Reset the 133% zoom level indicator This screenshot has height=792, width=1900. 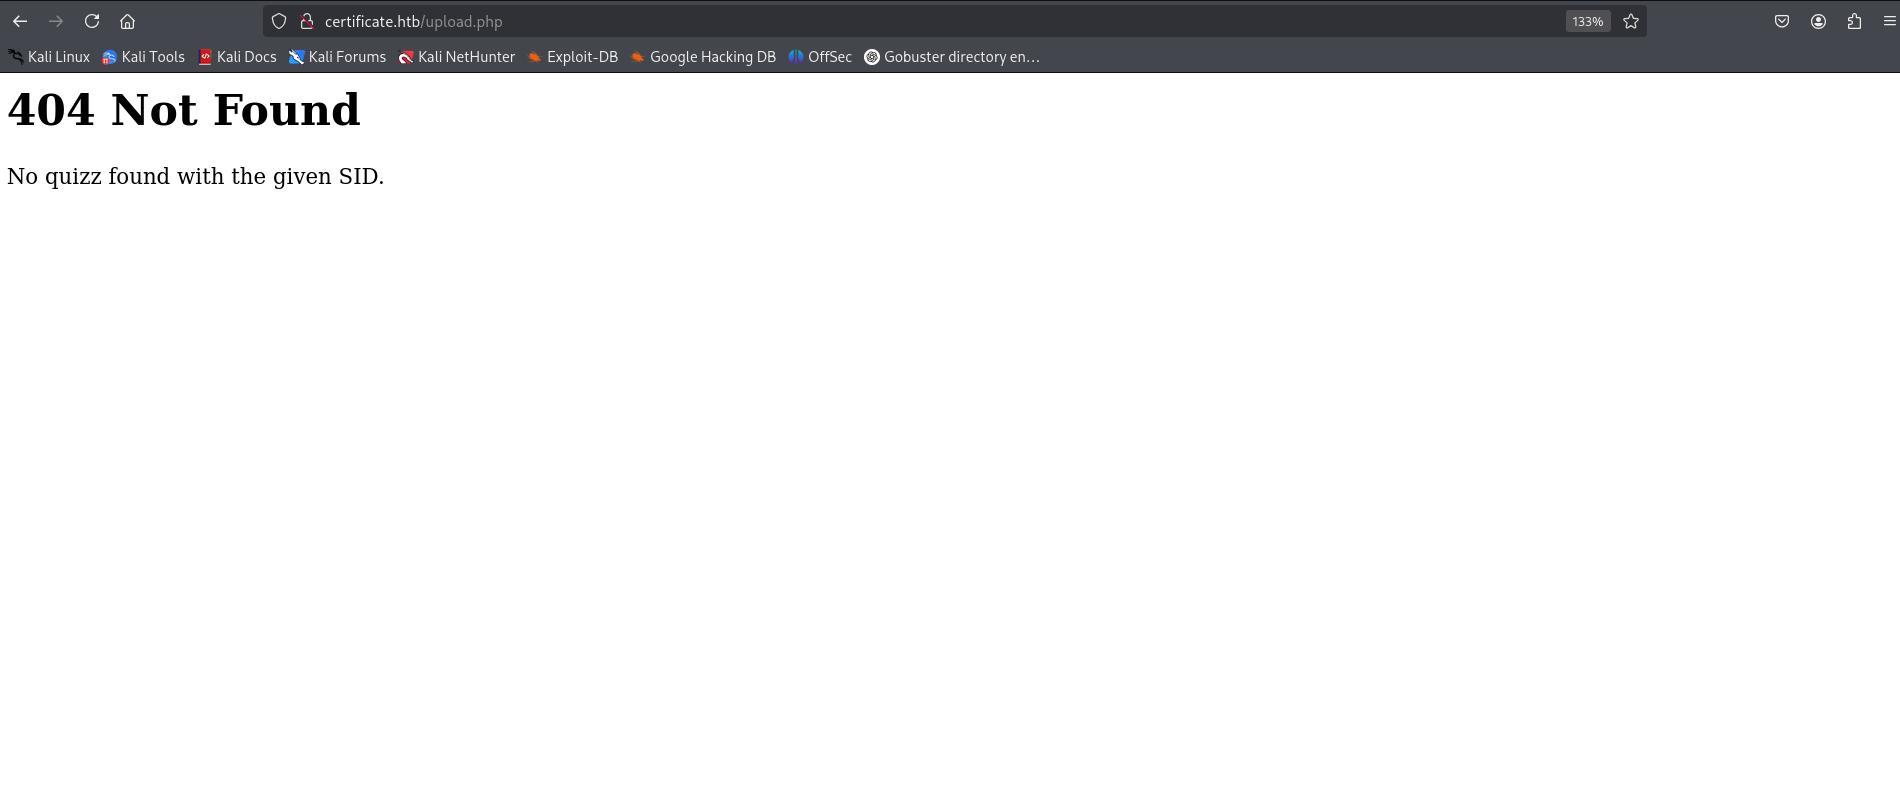1587,21
